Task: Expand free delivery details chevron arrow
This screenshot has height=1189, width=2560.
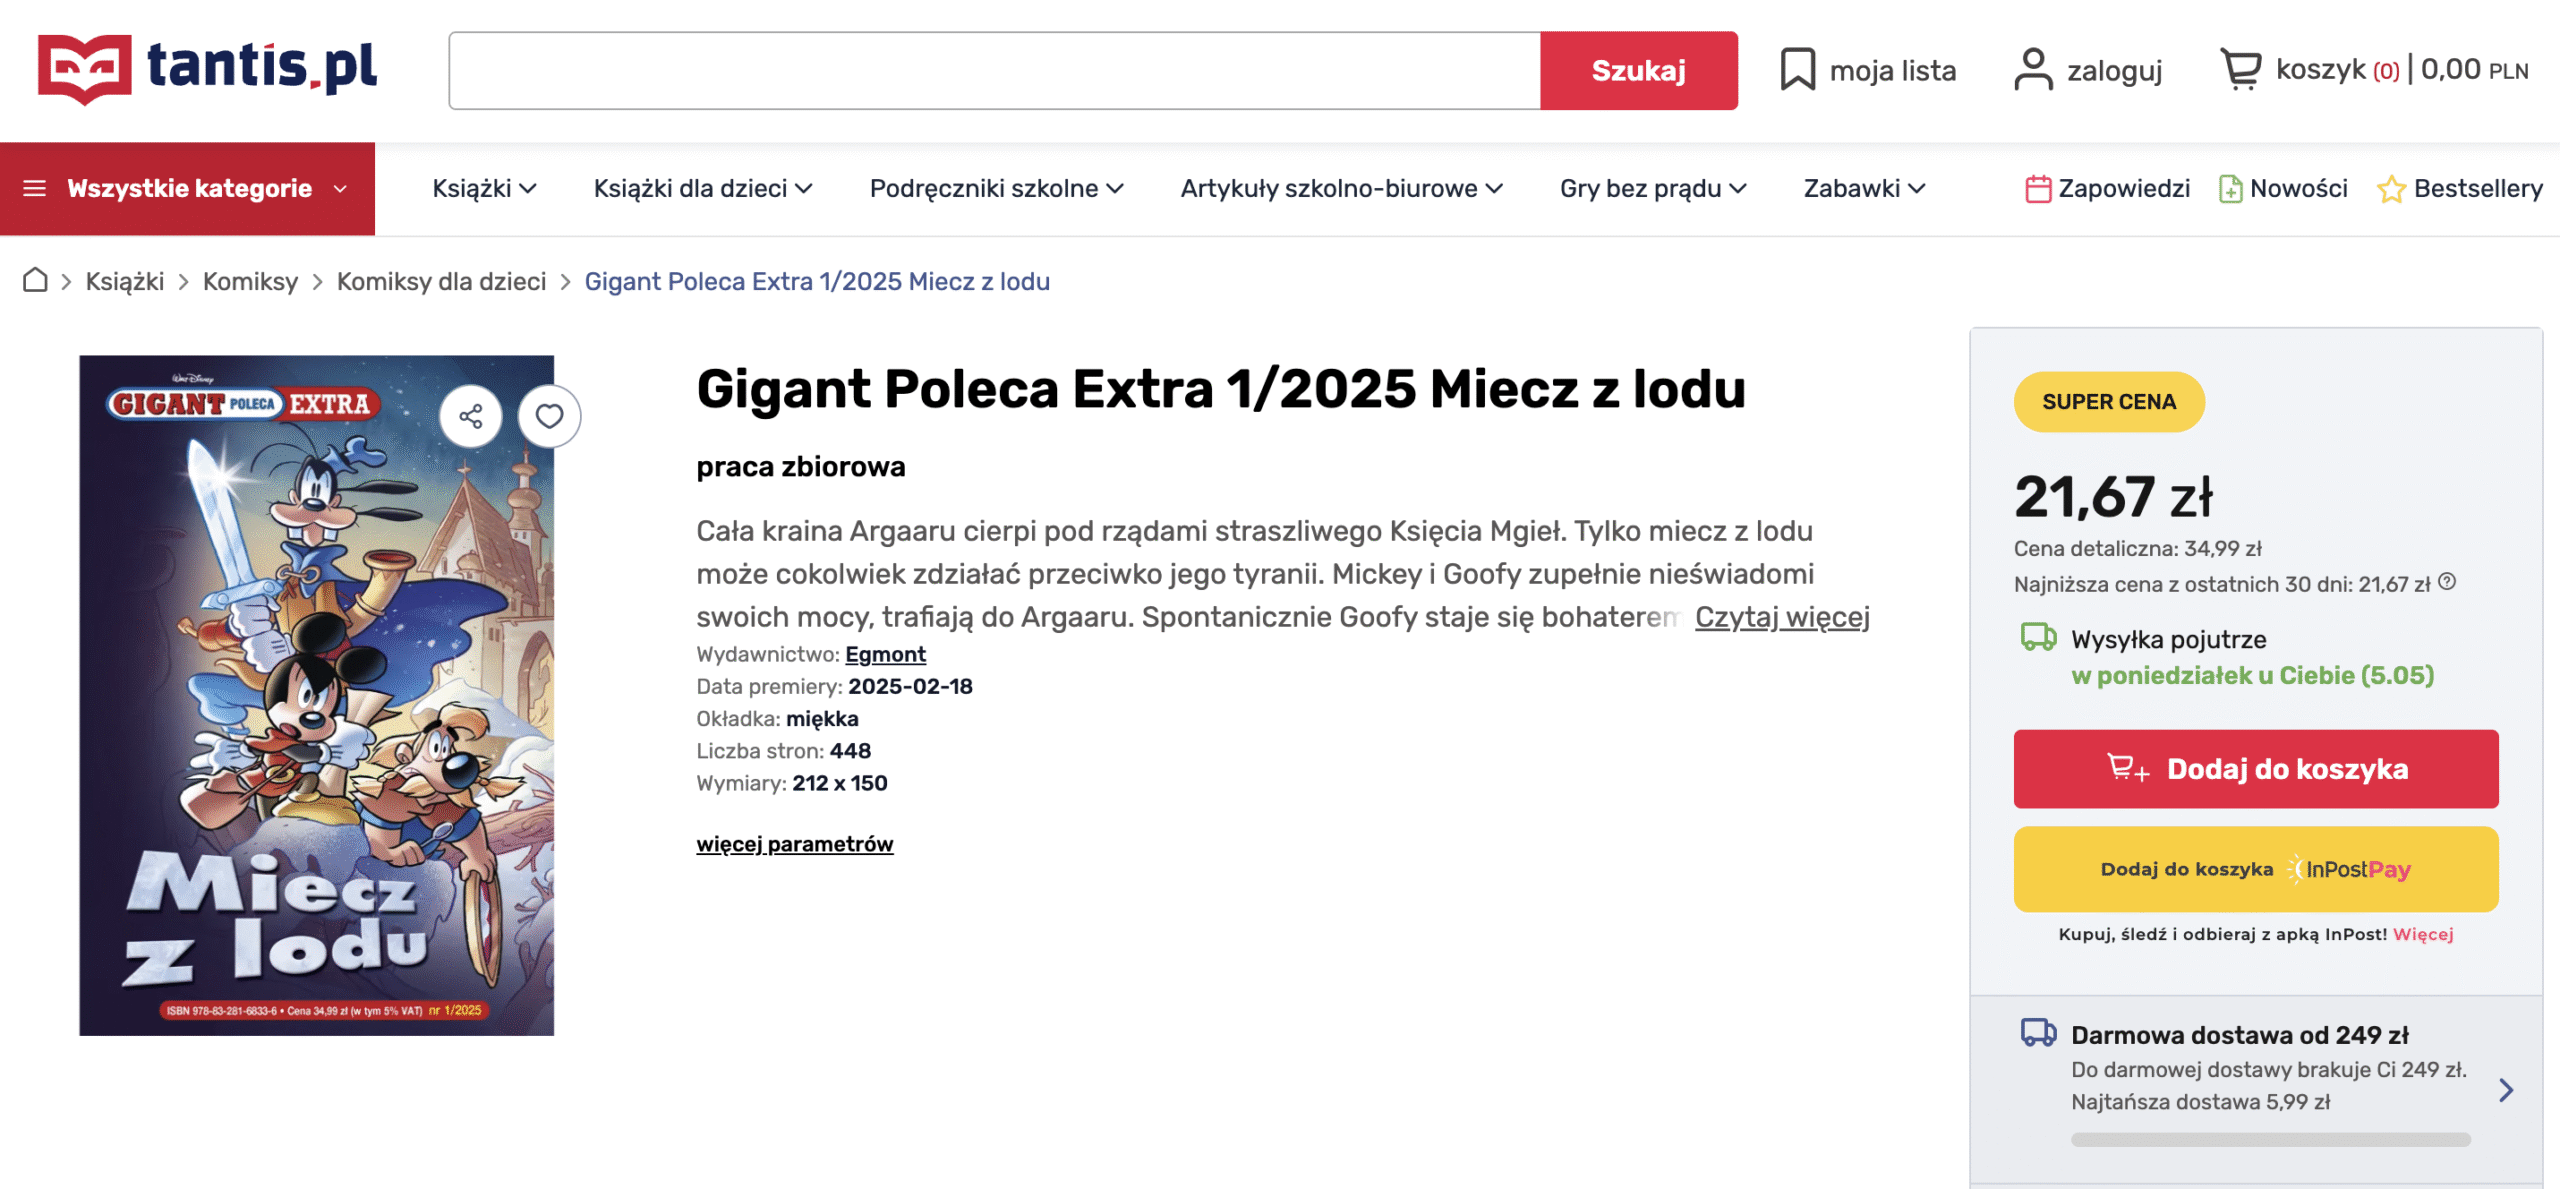Action: (2505, 1090)
